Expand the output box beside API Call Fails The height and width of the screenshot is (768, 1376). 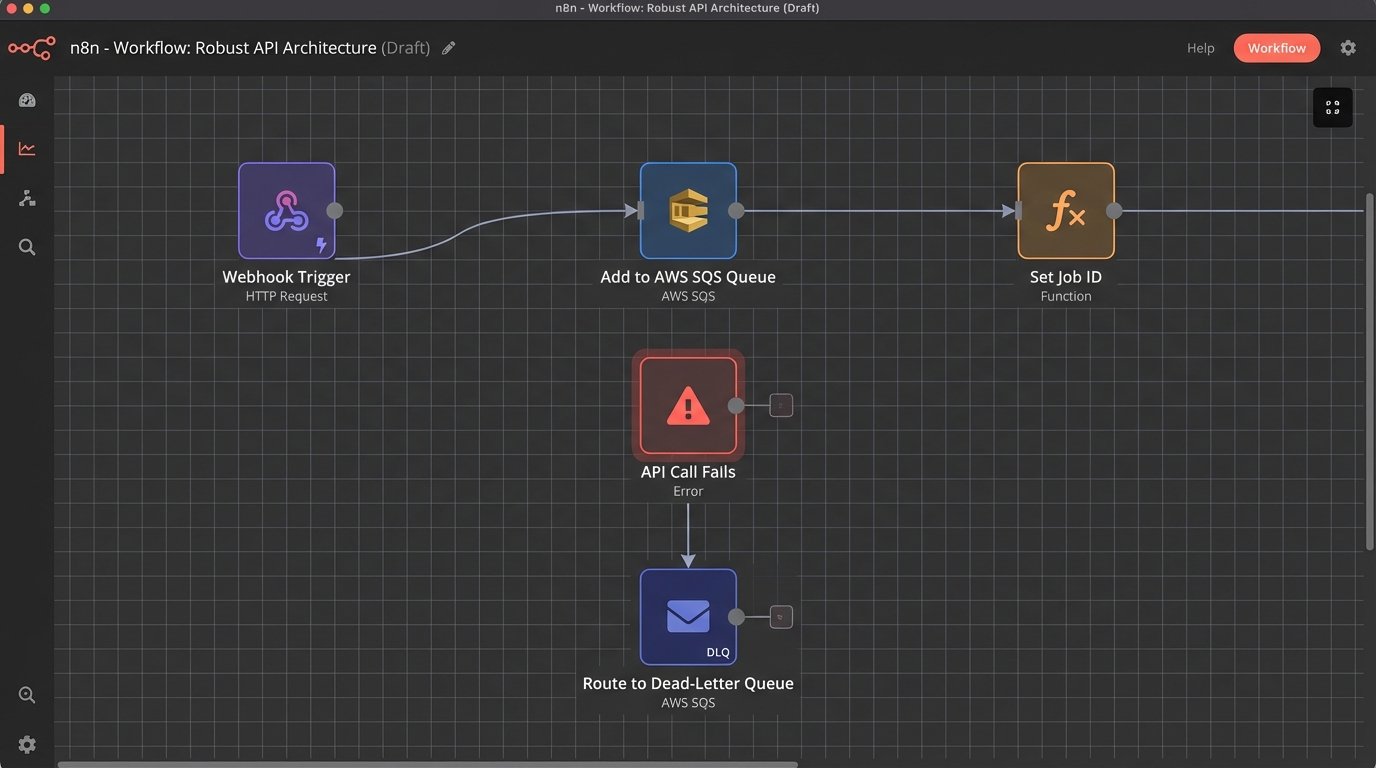781,405
